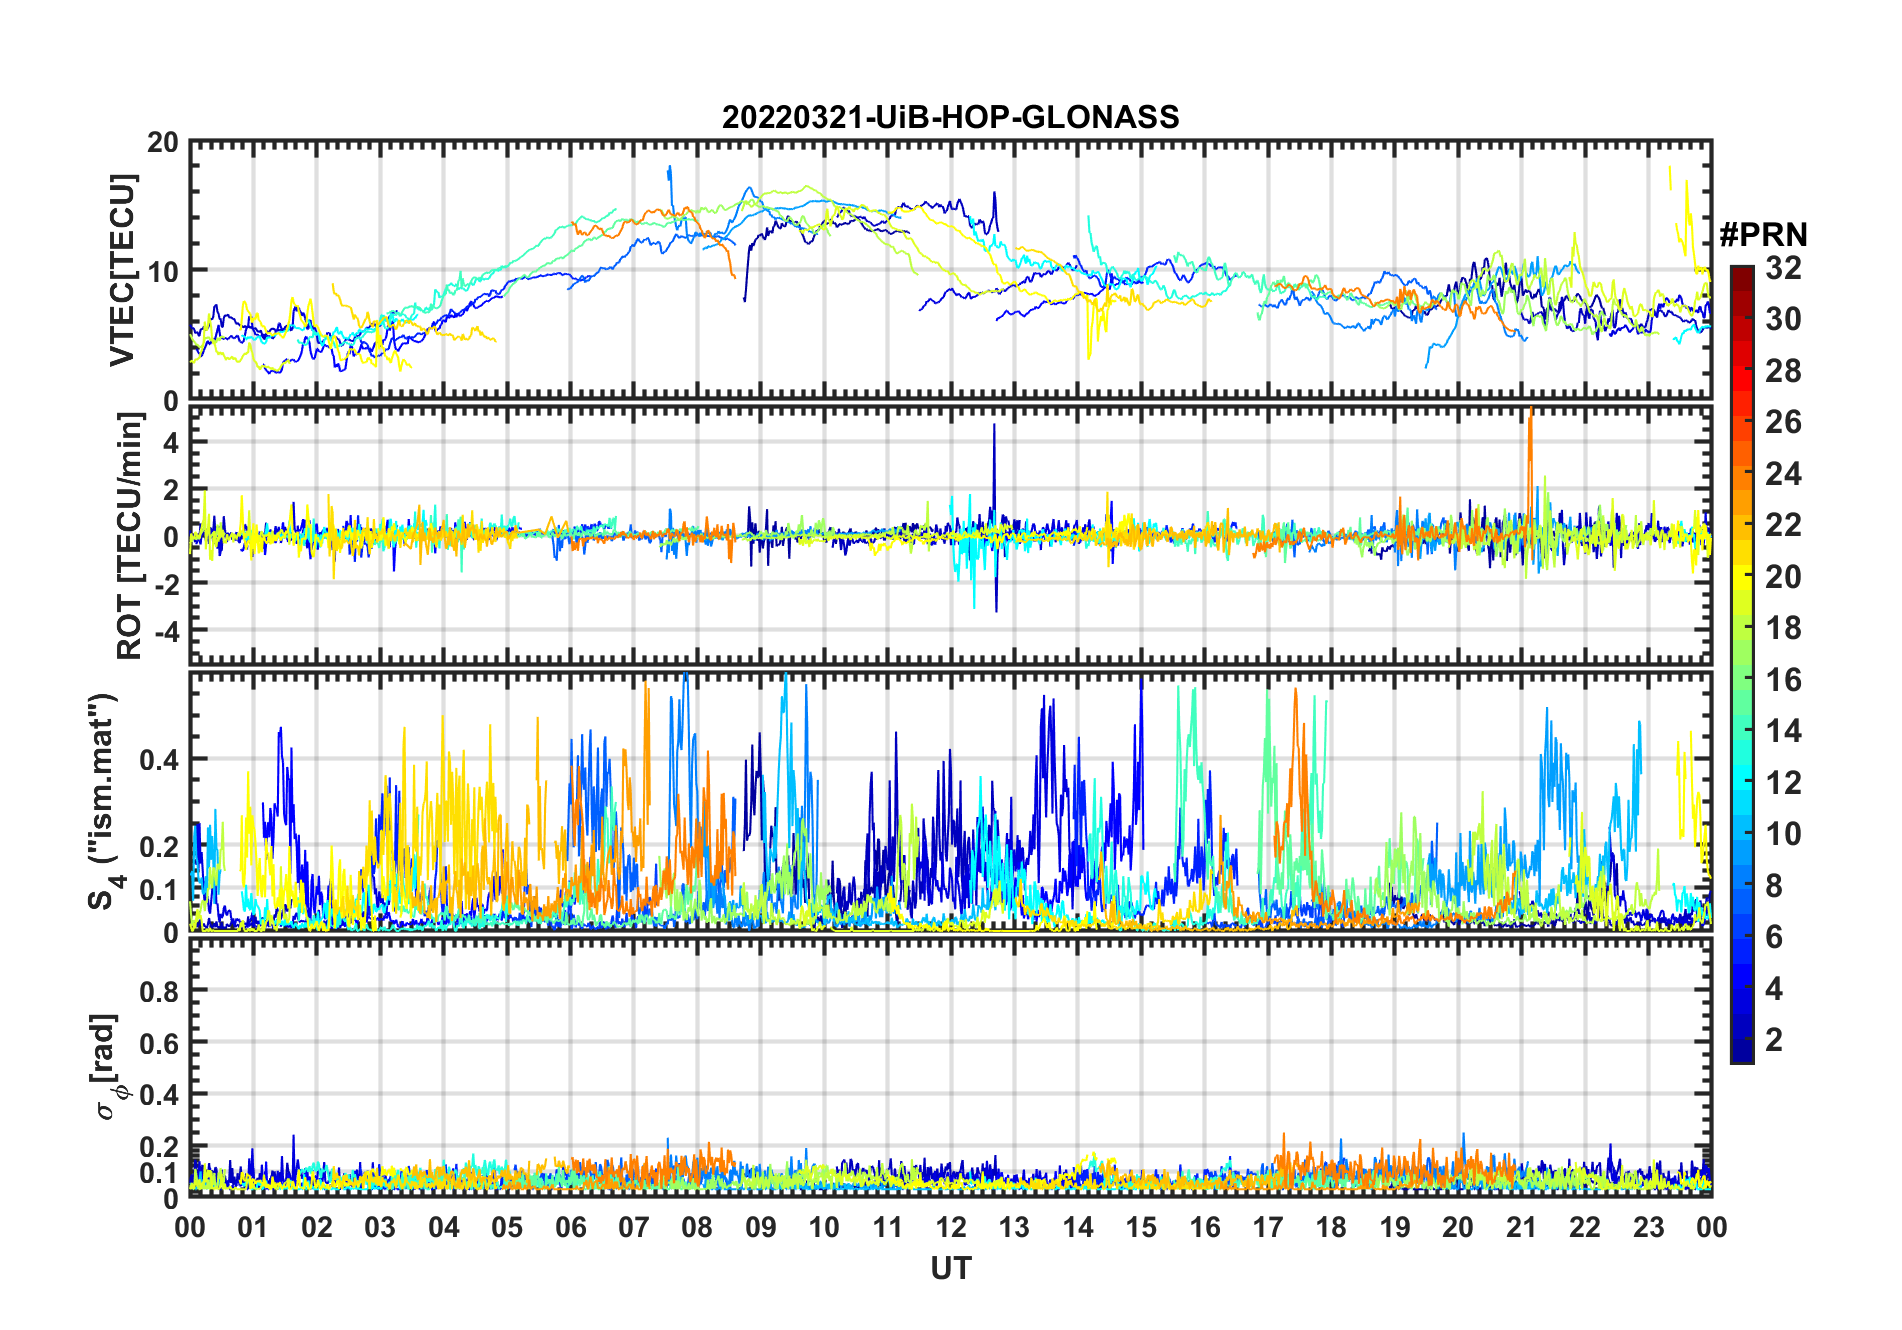Select the #PRN colorbar title
This screenshot has width=1902, height=1330.
[1763, 234]
